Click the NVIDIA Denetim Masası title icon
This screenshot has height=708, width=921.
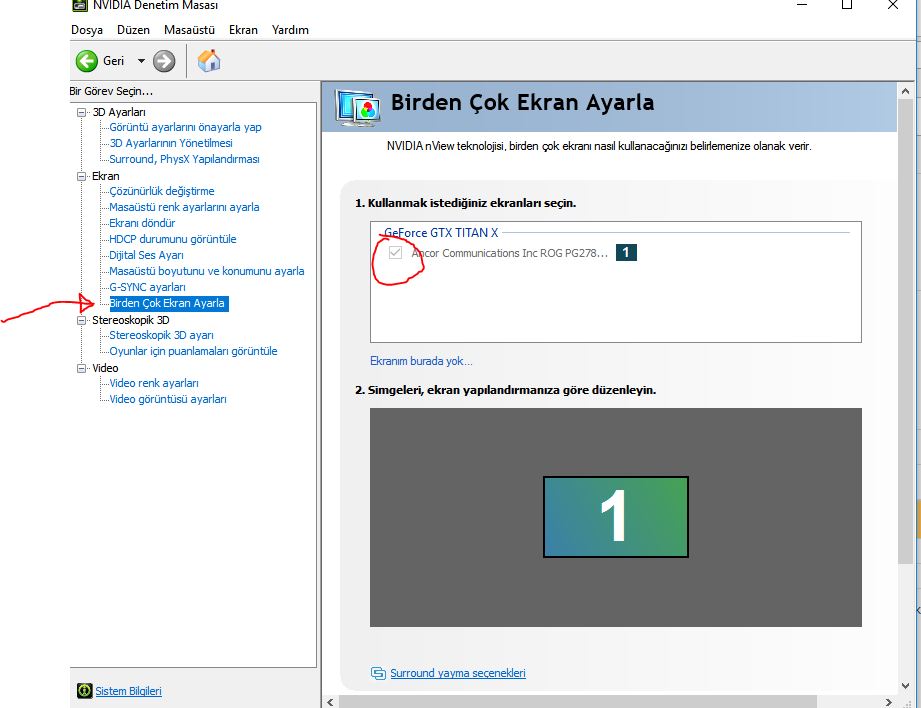[80, 5]
